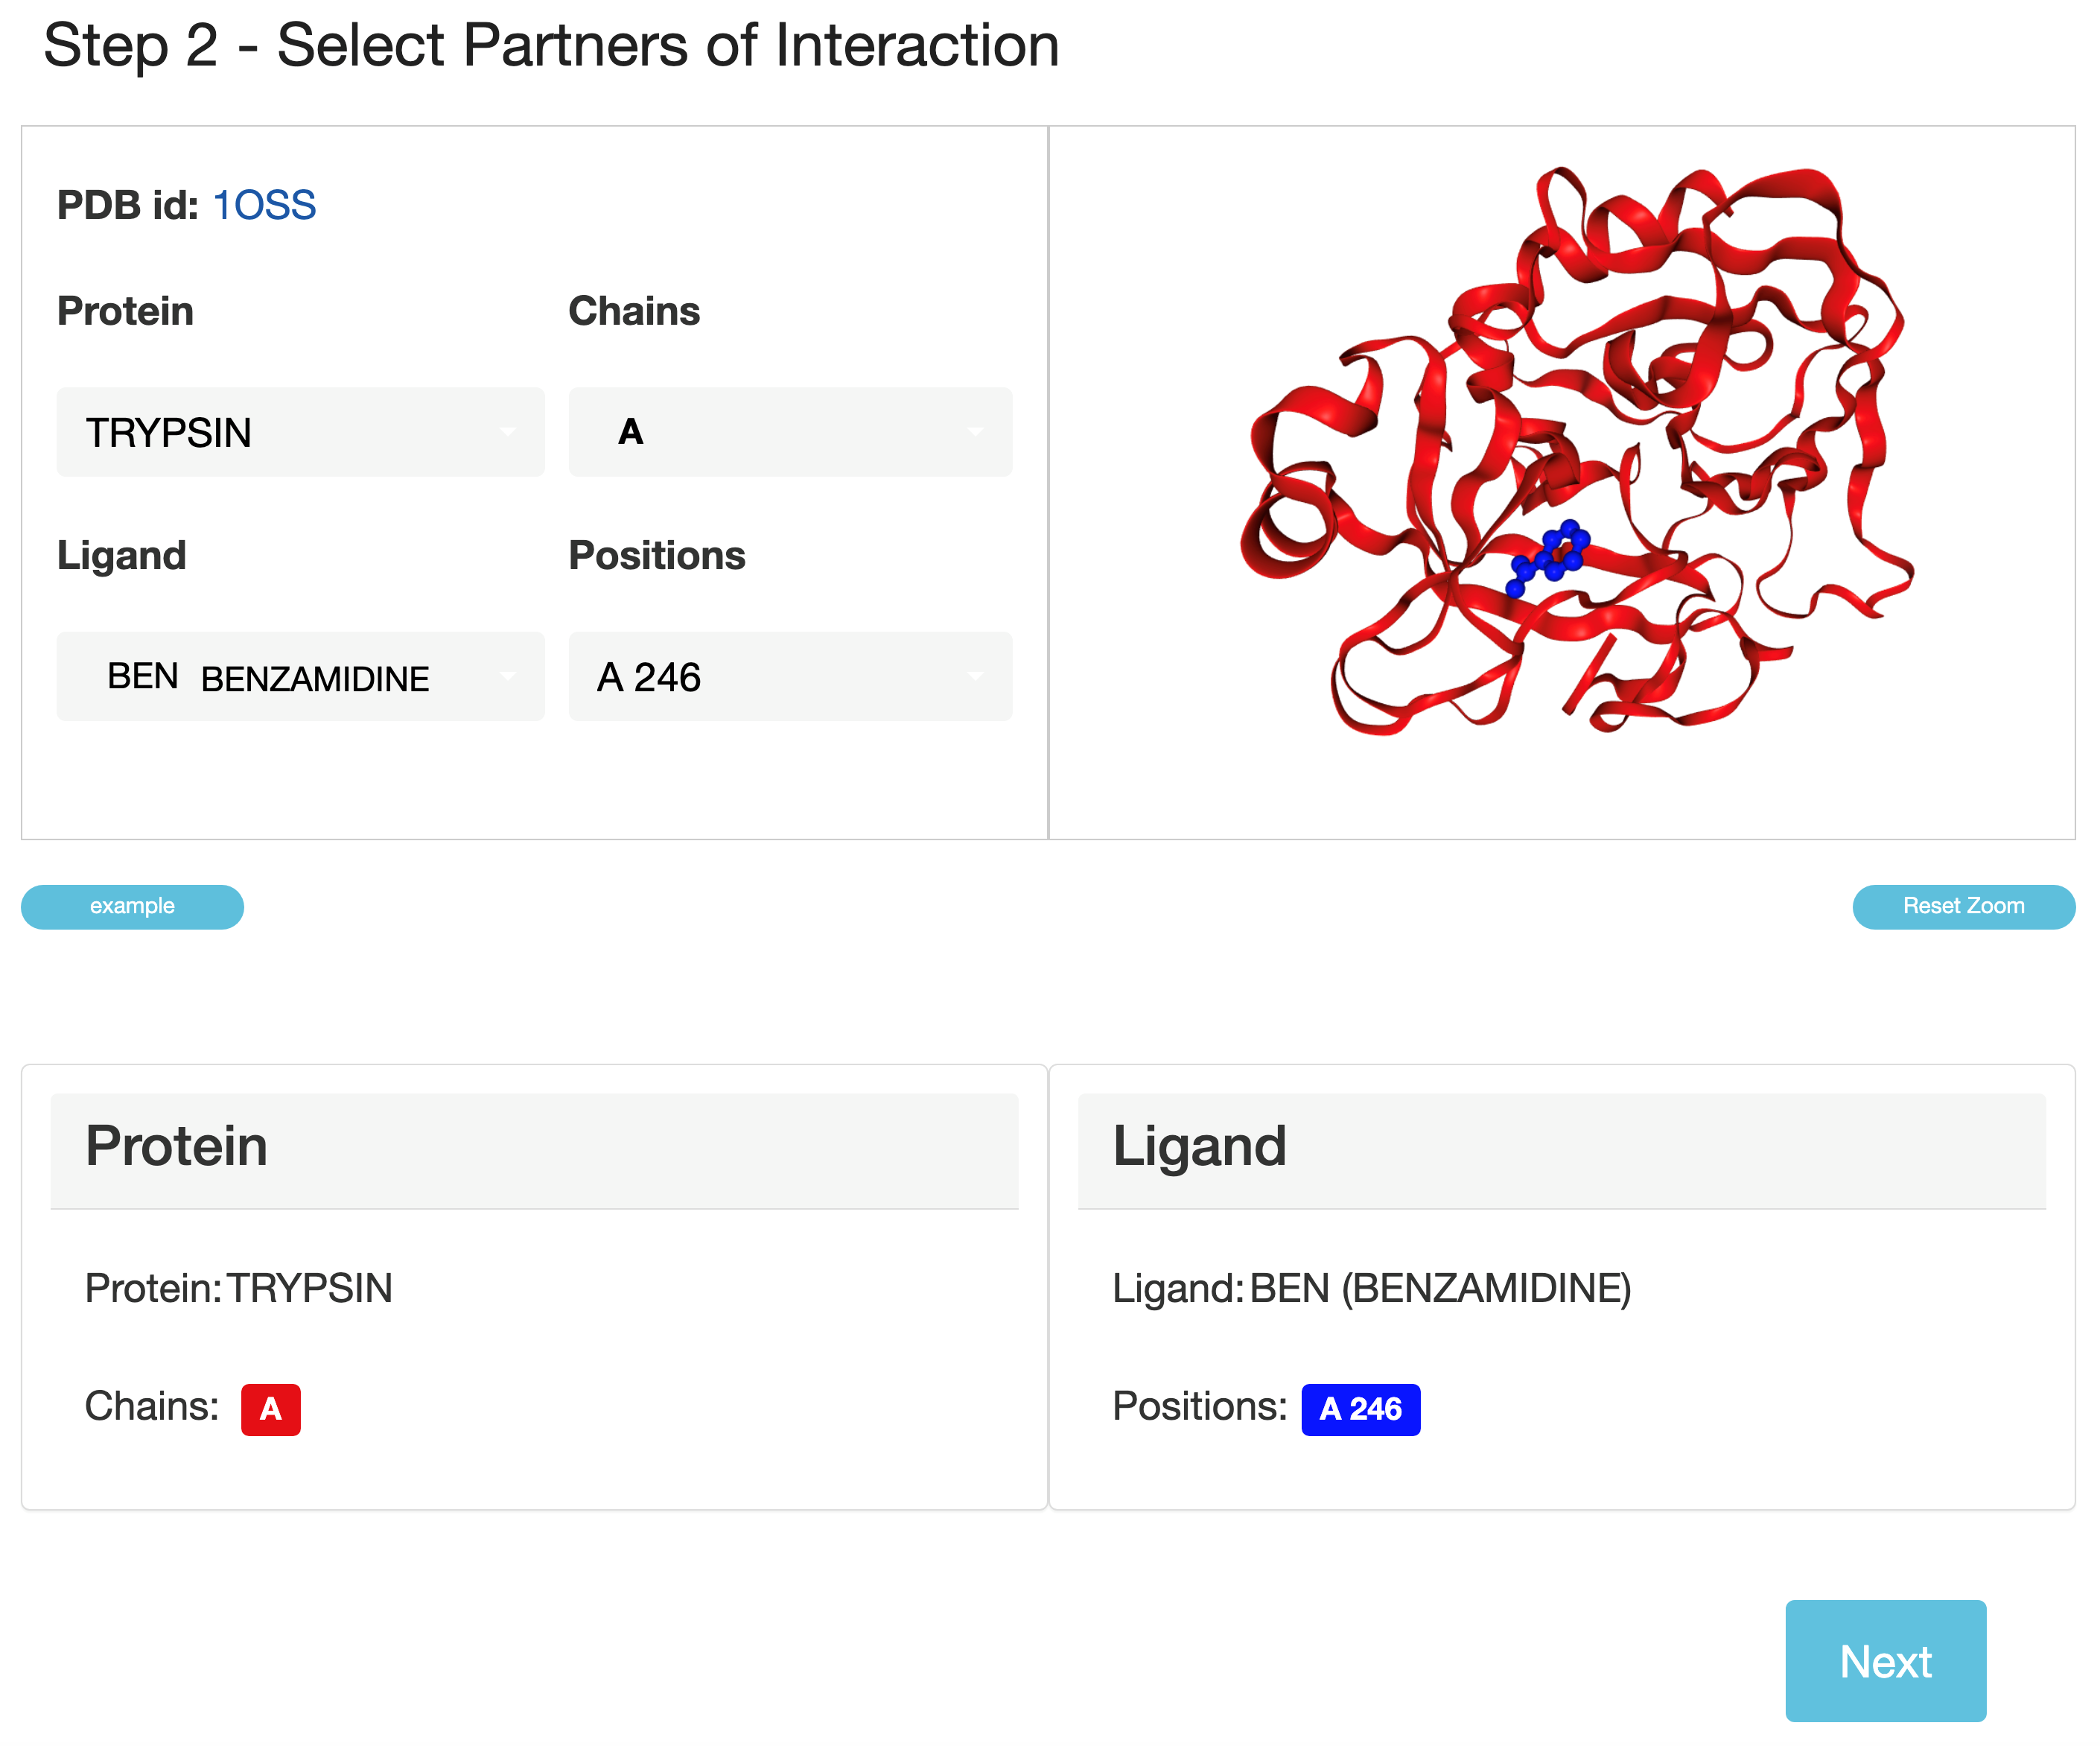Click the caret arrow in Positions dropdown

975,676
